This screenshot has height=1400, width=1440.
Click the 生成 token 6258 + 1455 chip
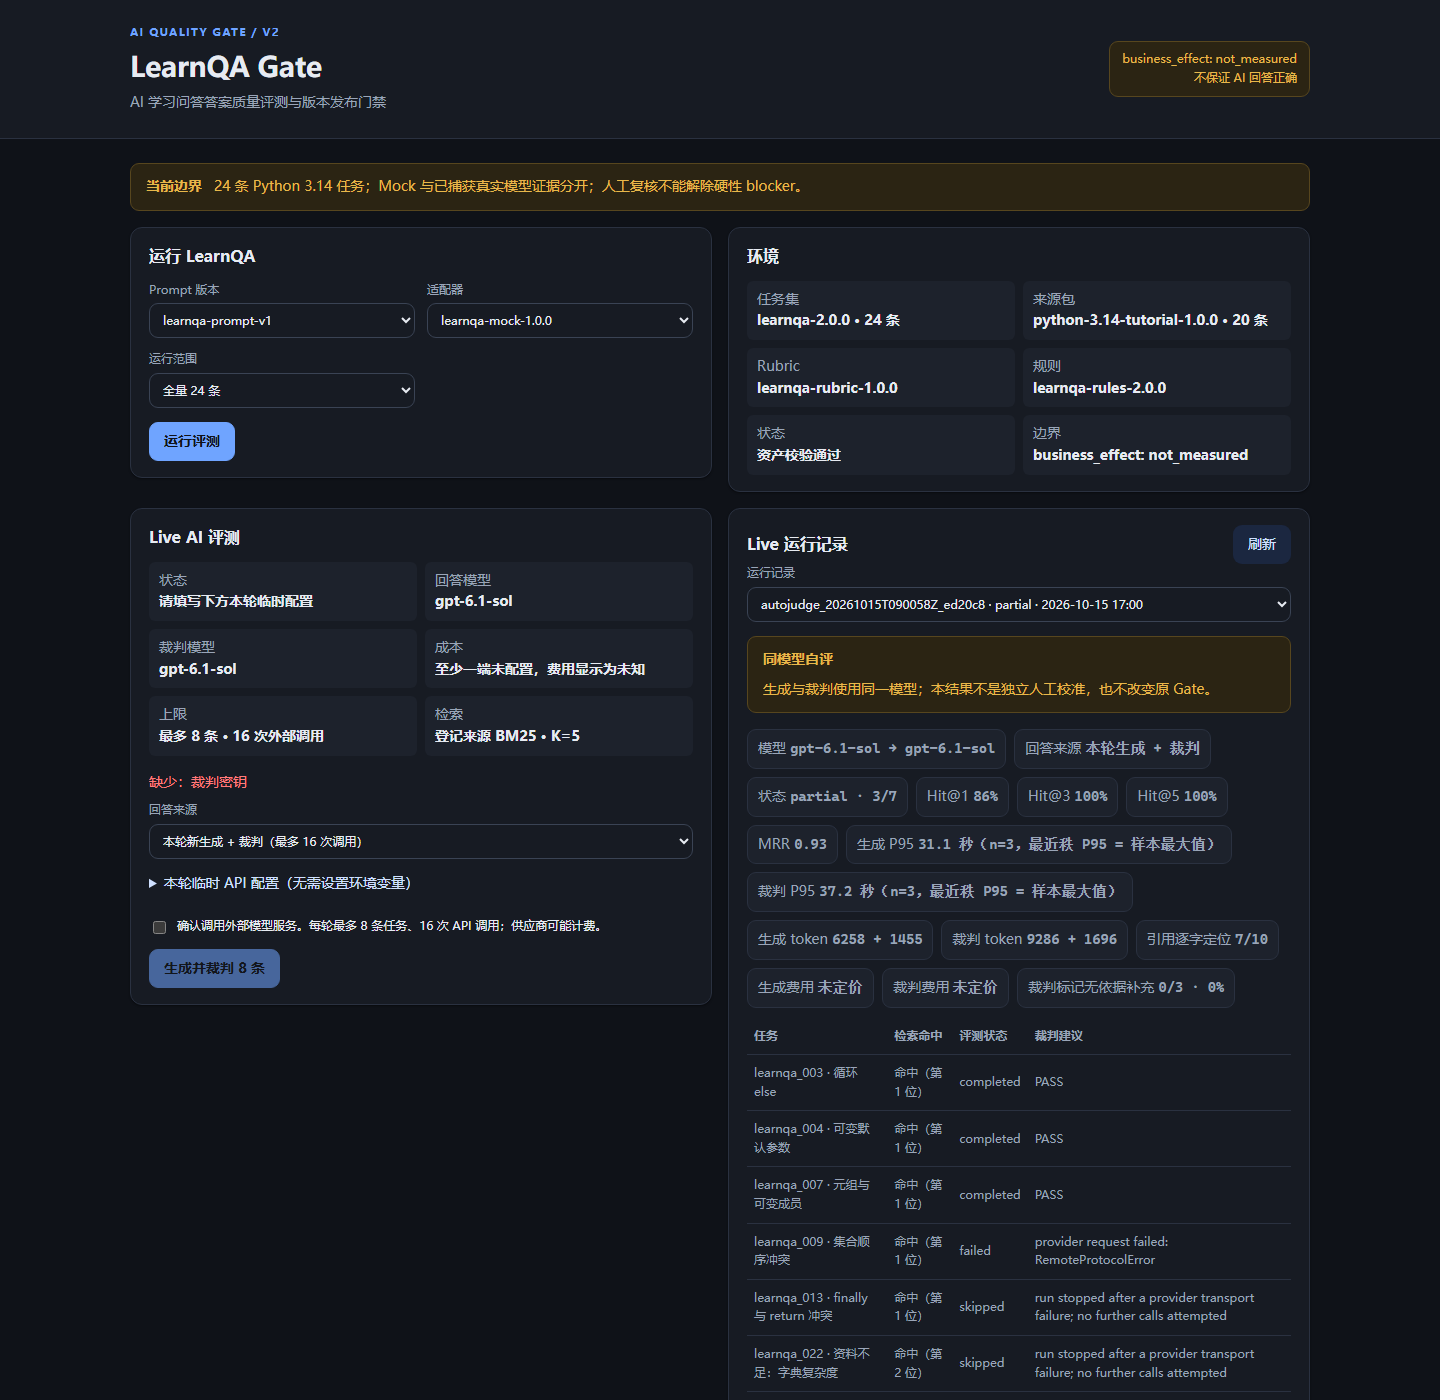[x=840, y=940]
